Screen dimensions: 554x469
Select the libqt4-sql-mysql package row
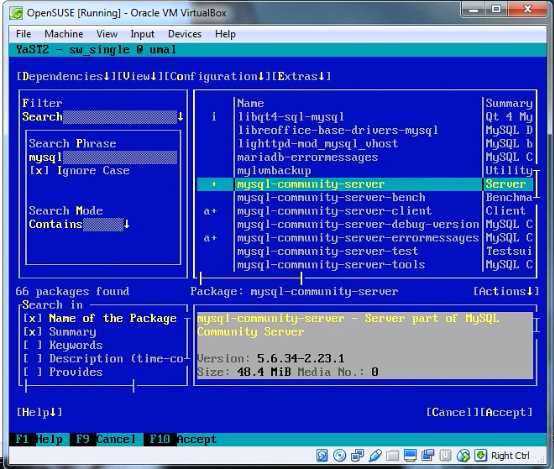point(365,117)
